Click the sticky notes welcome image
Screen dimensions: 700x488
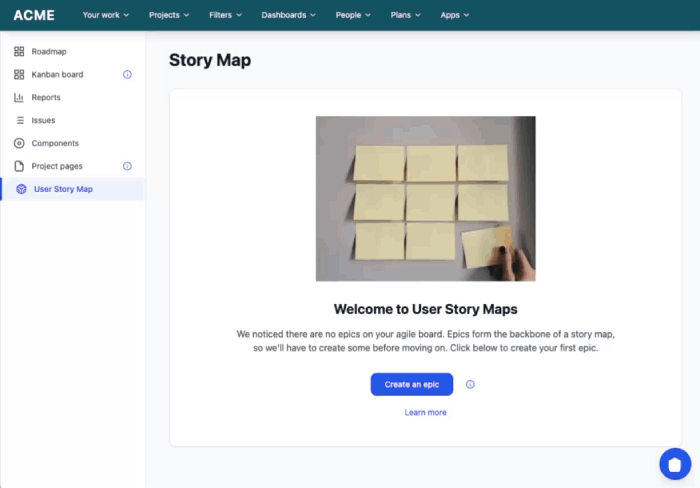pos(425,199)
